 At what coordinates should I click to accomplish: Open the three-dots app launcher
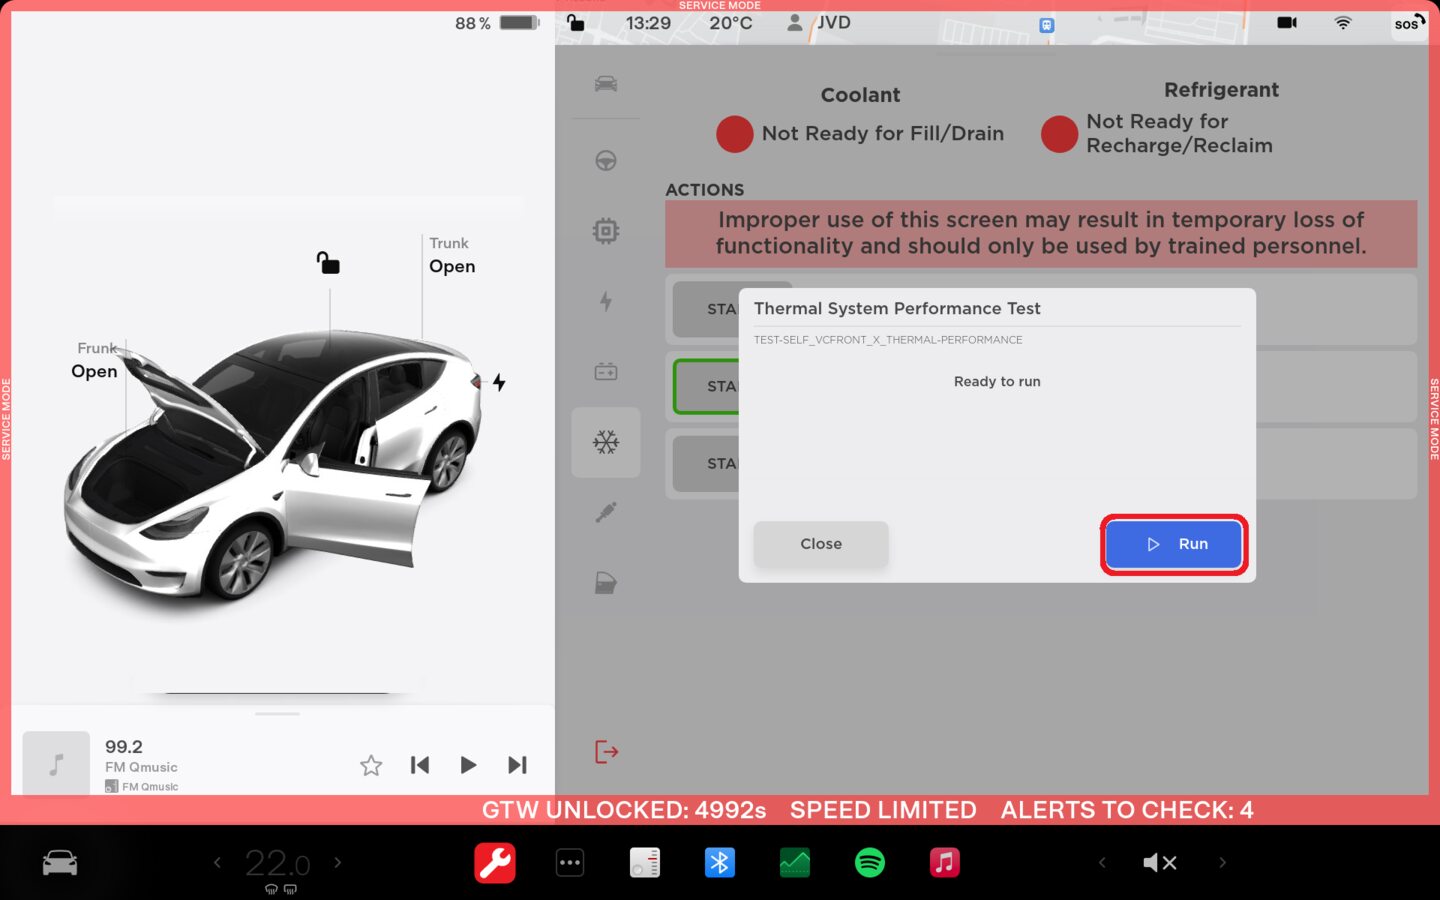coord(570,862)
